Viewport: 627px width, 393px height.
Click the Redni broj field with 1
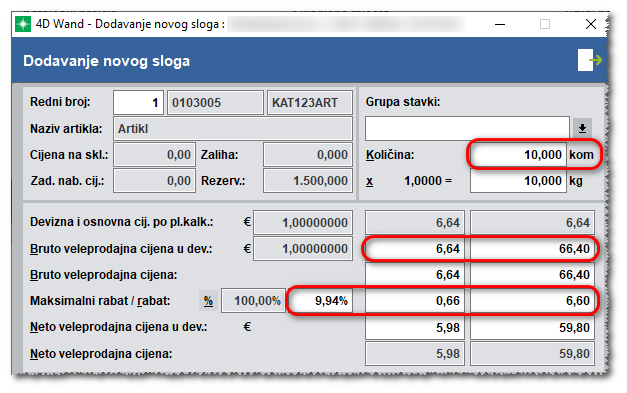pyautogui.click(x=138, y=103)
